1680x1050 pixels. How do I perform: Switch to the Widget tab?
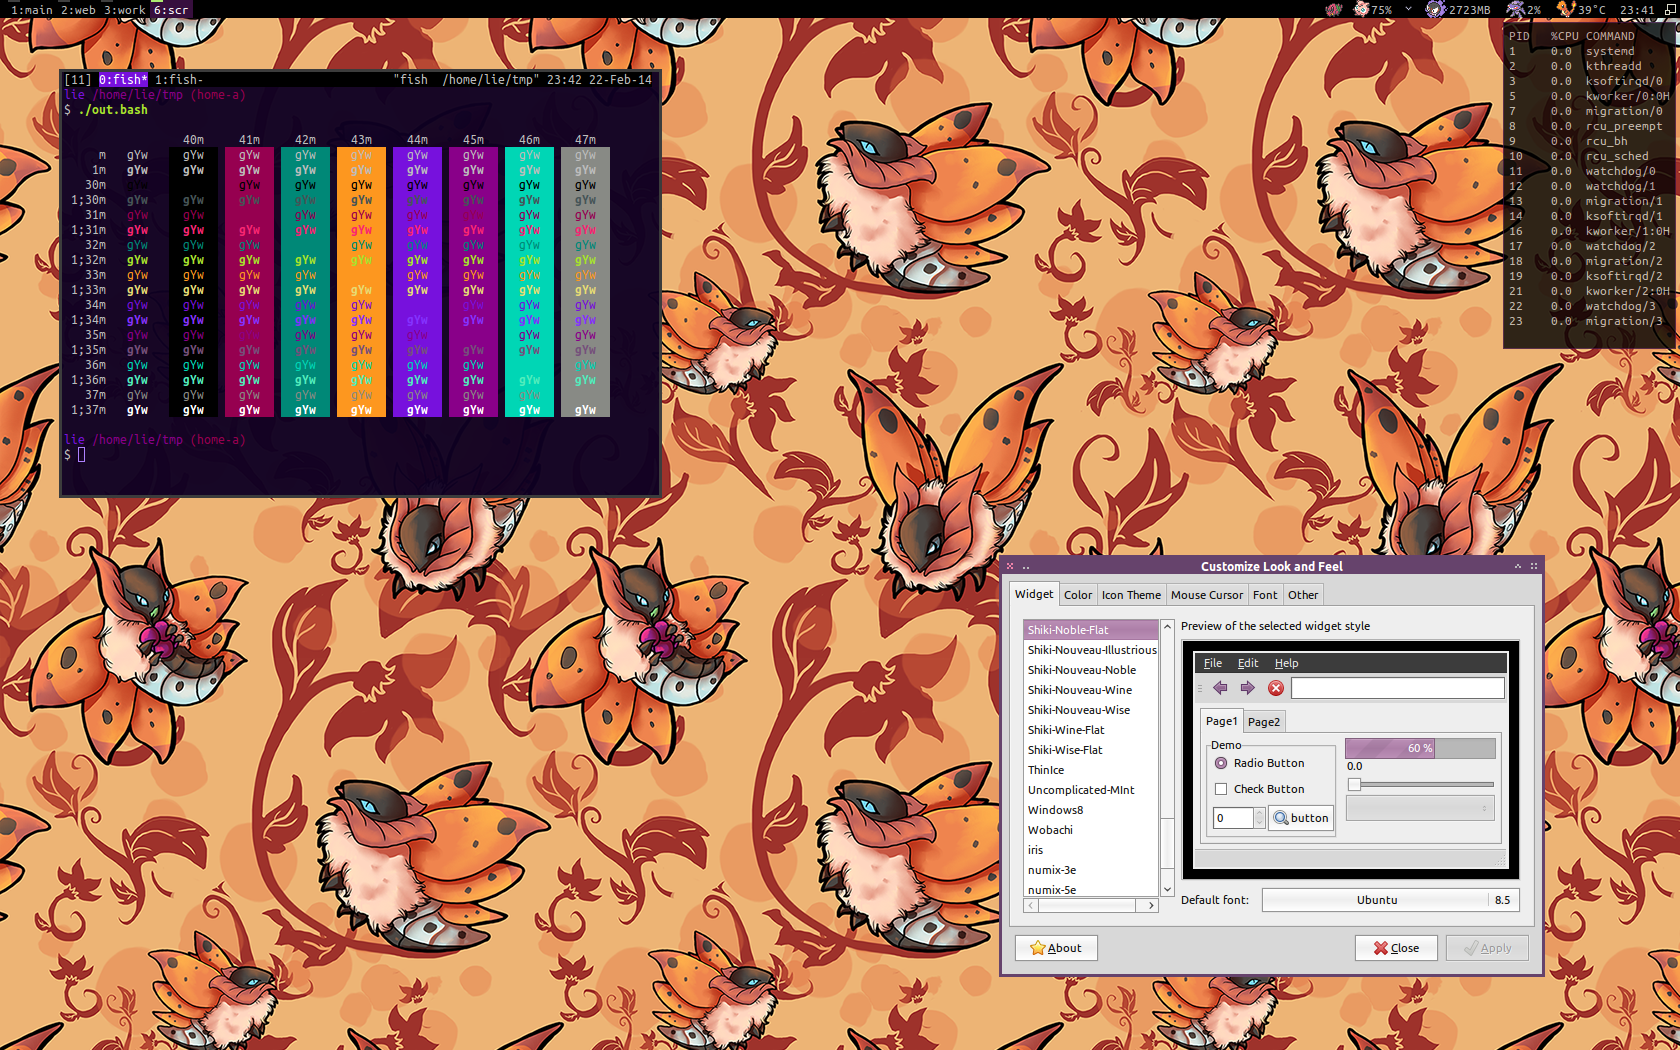pyautogui.click(x=1034, y=594)
